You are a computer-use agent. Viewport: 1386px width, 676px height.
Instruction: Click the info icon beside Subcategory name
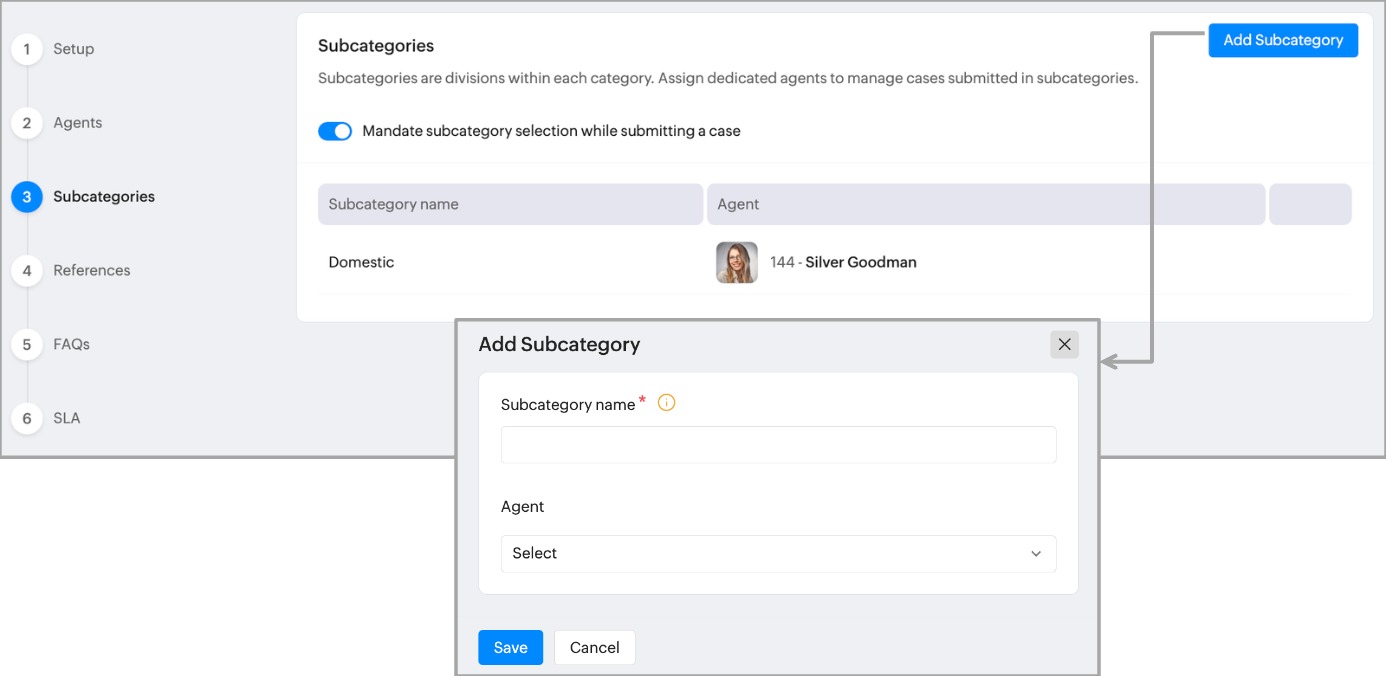click(x=667, y=403)
